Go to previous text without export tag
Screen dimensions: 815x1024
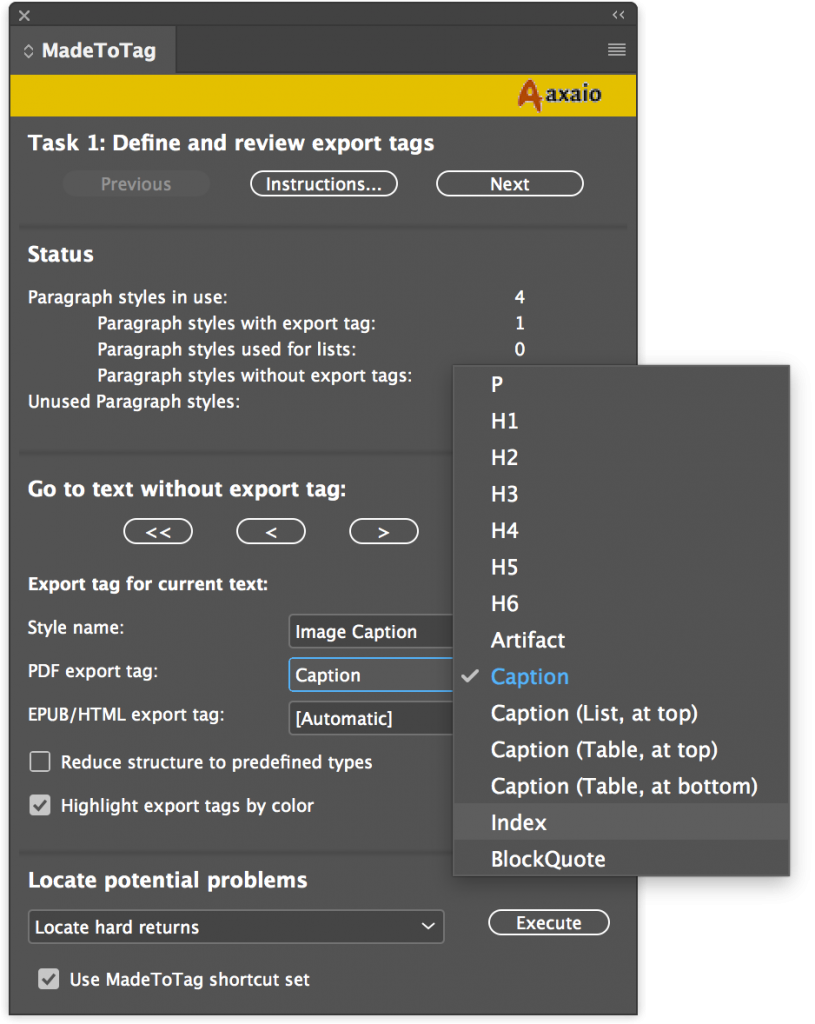pos(271,532)
